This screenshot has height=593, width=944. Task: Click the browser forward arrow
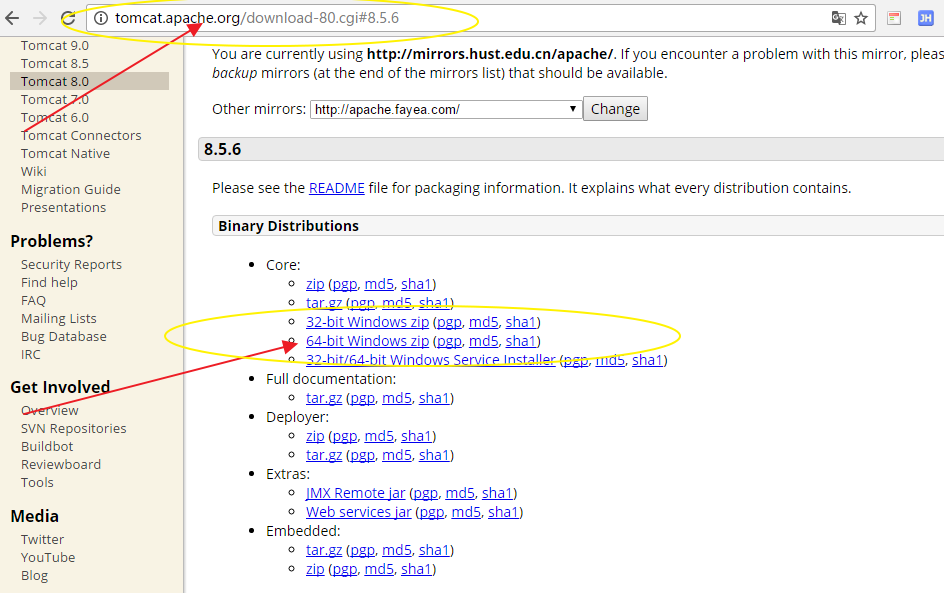tap(40, 18)
